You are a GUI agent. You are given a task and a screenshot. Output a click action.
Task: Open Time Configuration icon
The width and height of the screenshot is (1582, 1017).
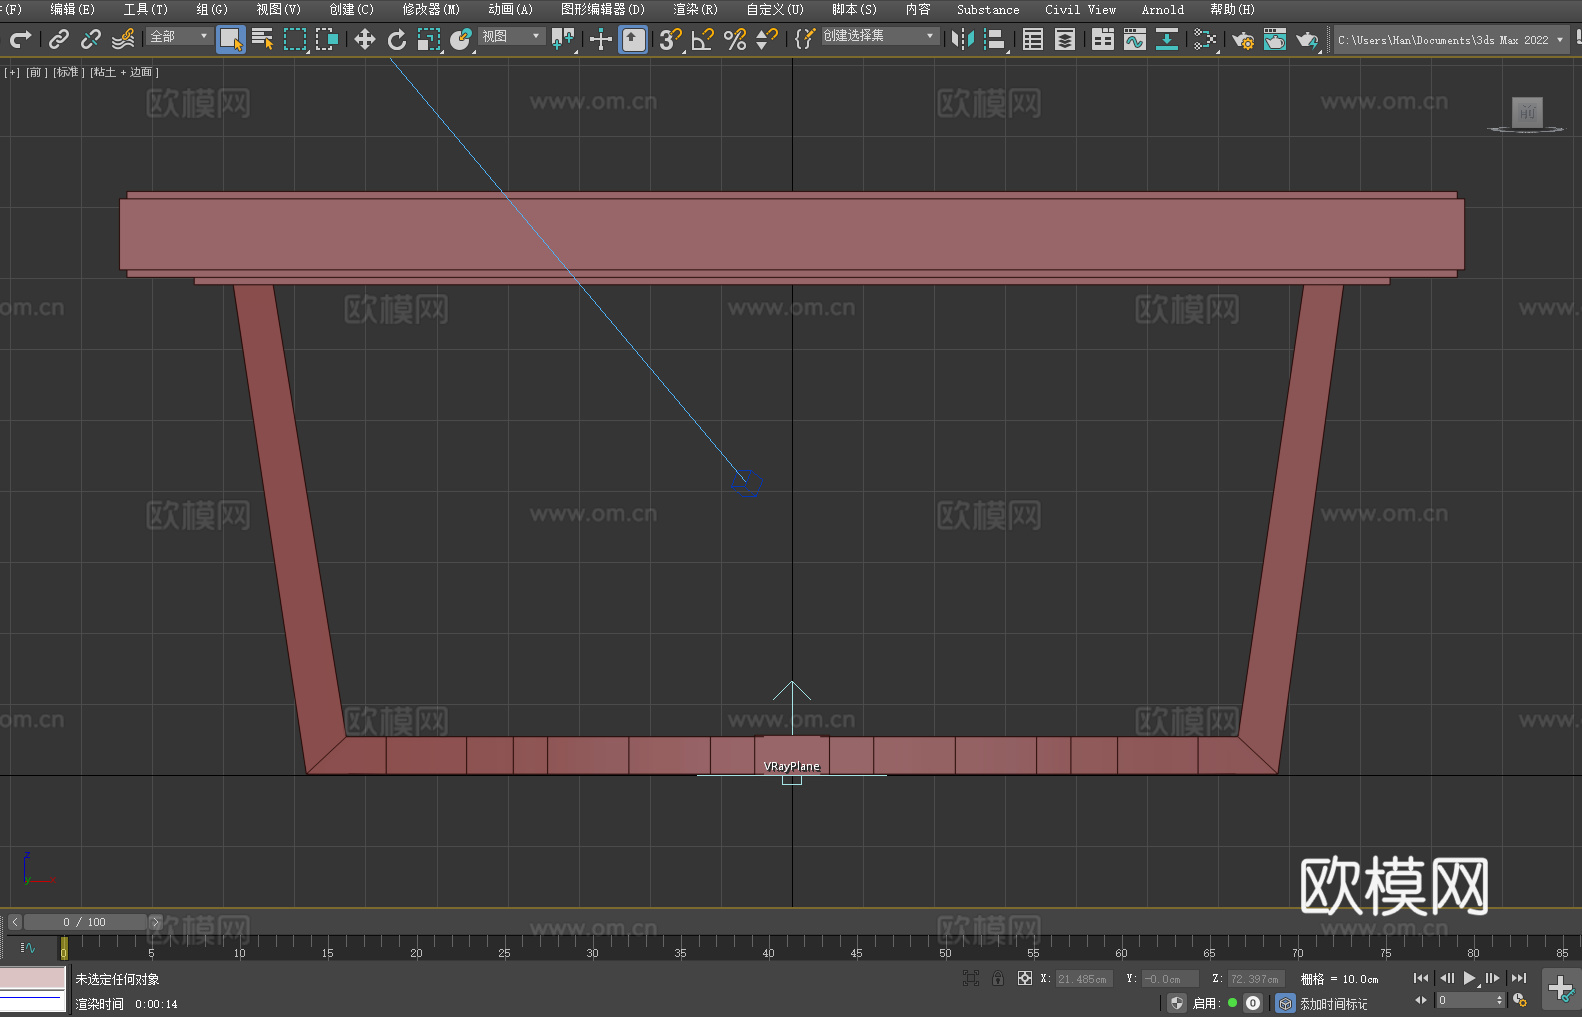(x=1520, y=1000)
